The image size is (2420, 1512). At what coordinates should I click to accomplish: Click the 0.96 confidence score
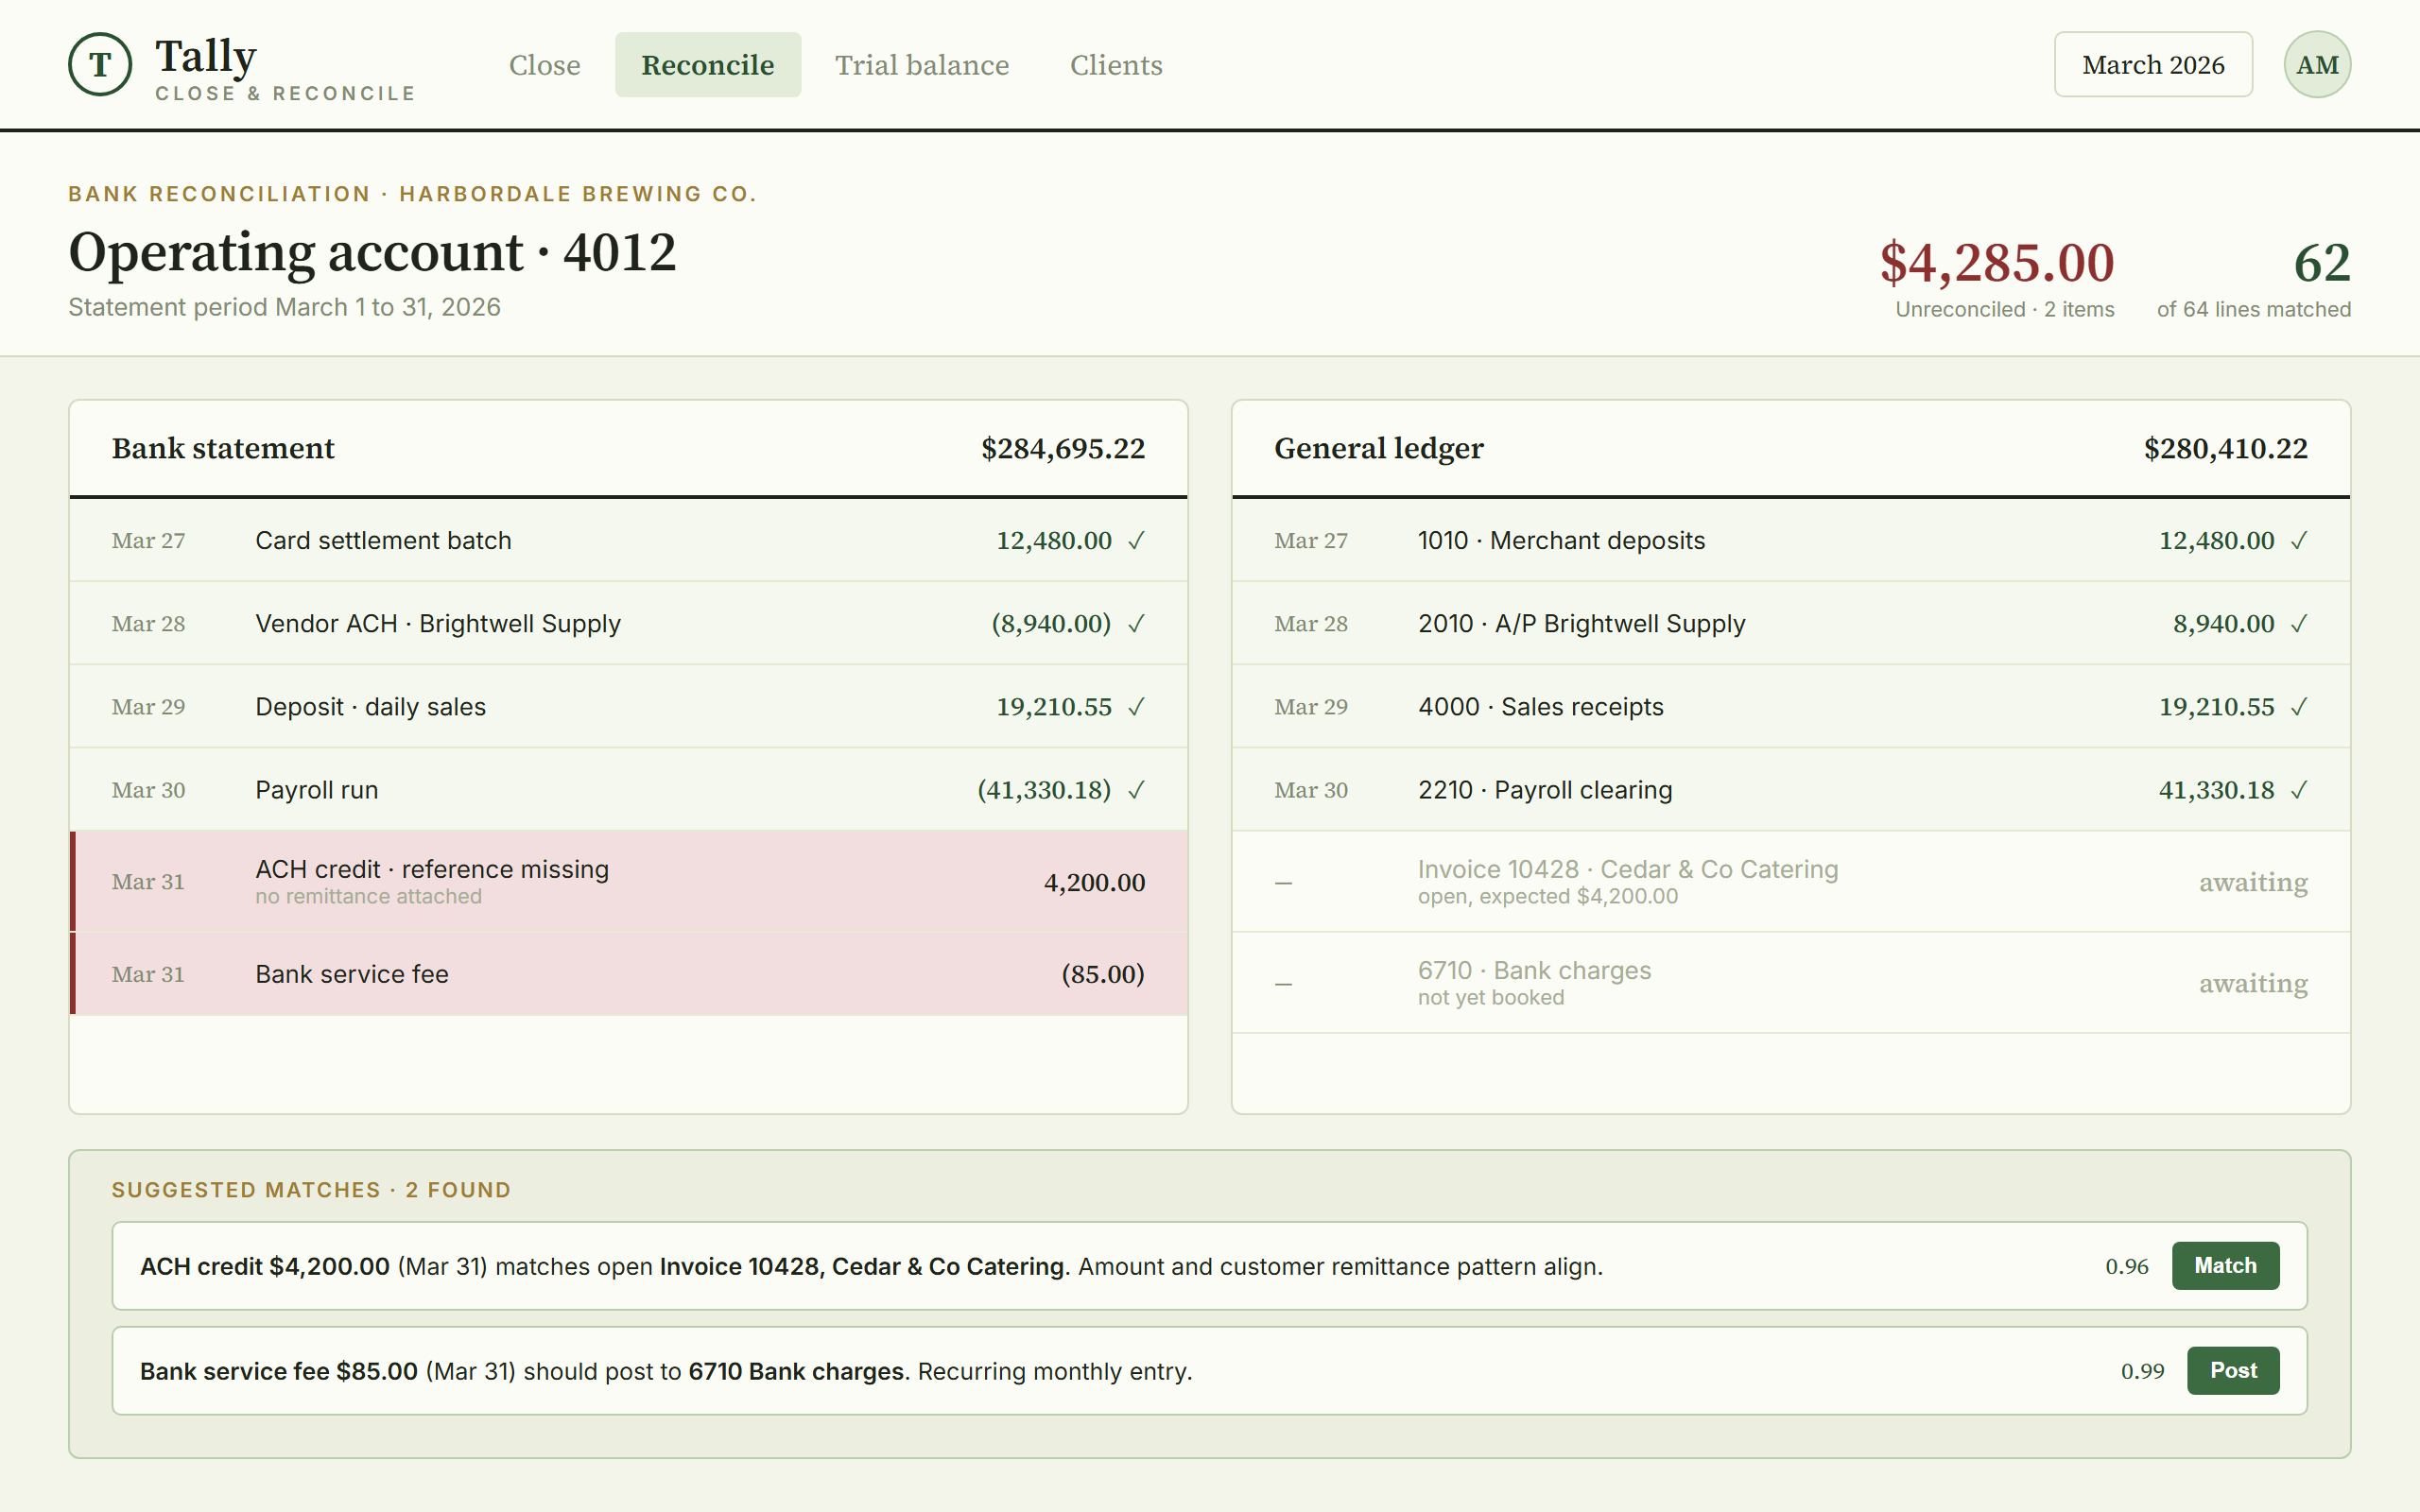tap(2126, 1267)
